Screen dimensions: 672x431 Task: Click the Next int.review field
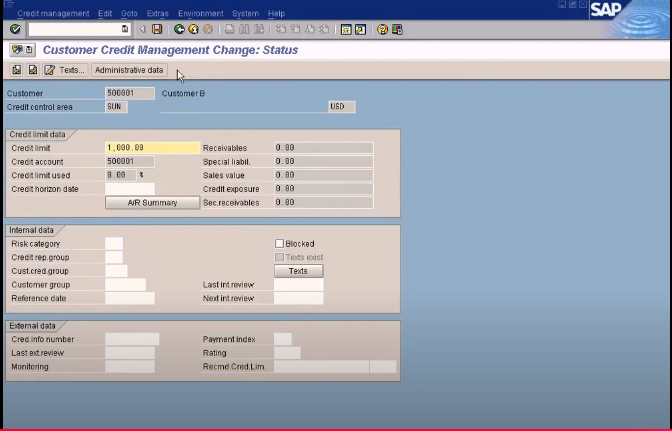pyautogui.click(x=299, y=298)
